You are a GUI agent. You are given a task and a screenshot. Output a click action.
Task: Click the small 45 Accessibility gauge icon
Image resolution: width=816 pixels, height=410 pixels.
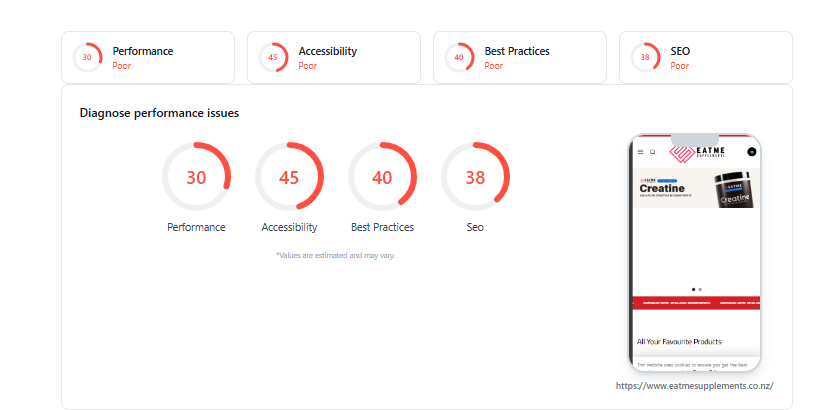273,57
